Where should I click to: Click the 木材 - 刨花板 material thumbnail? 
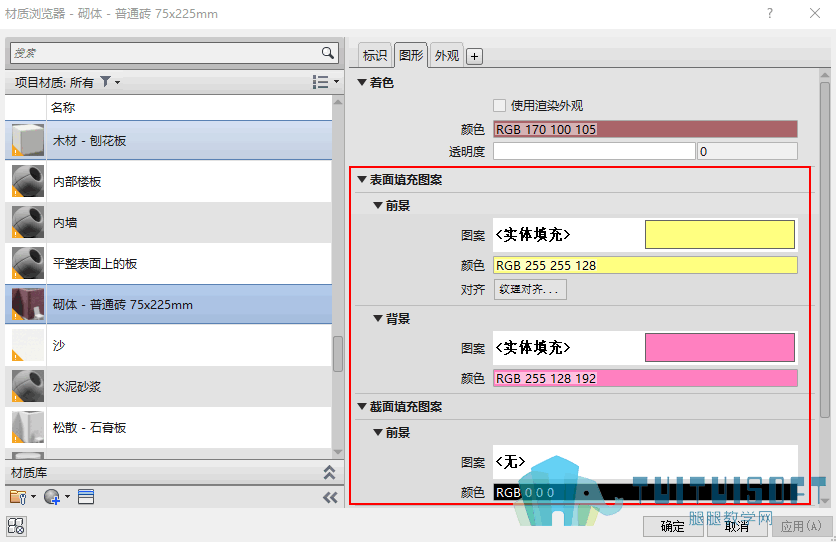(28, 140)
